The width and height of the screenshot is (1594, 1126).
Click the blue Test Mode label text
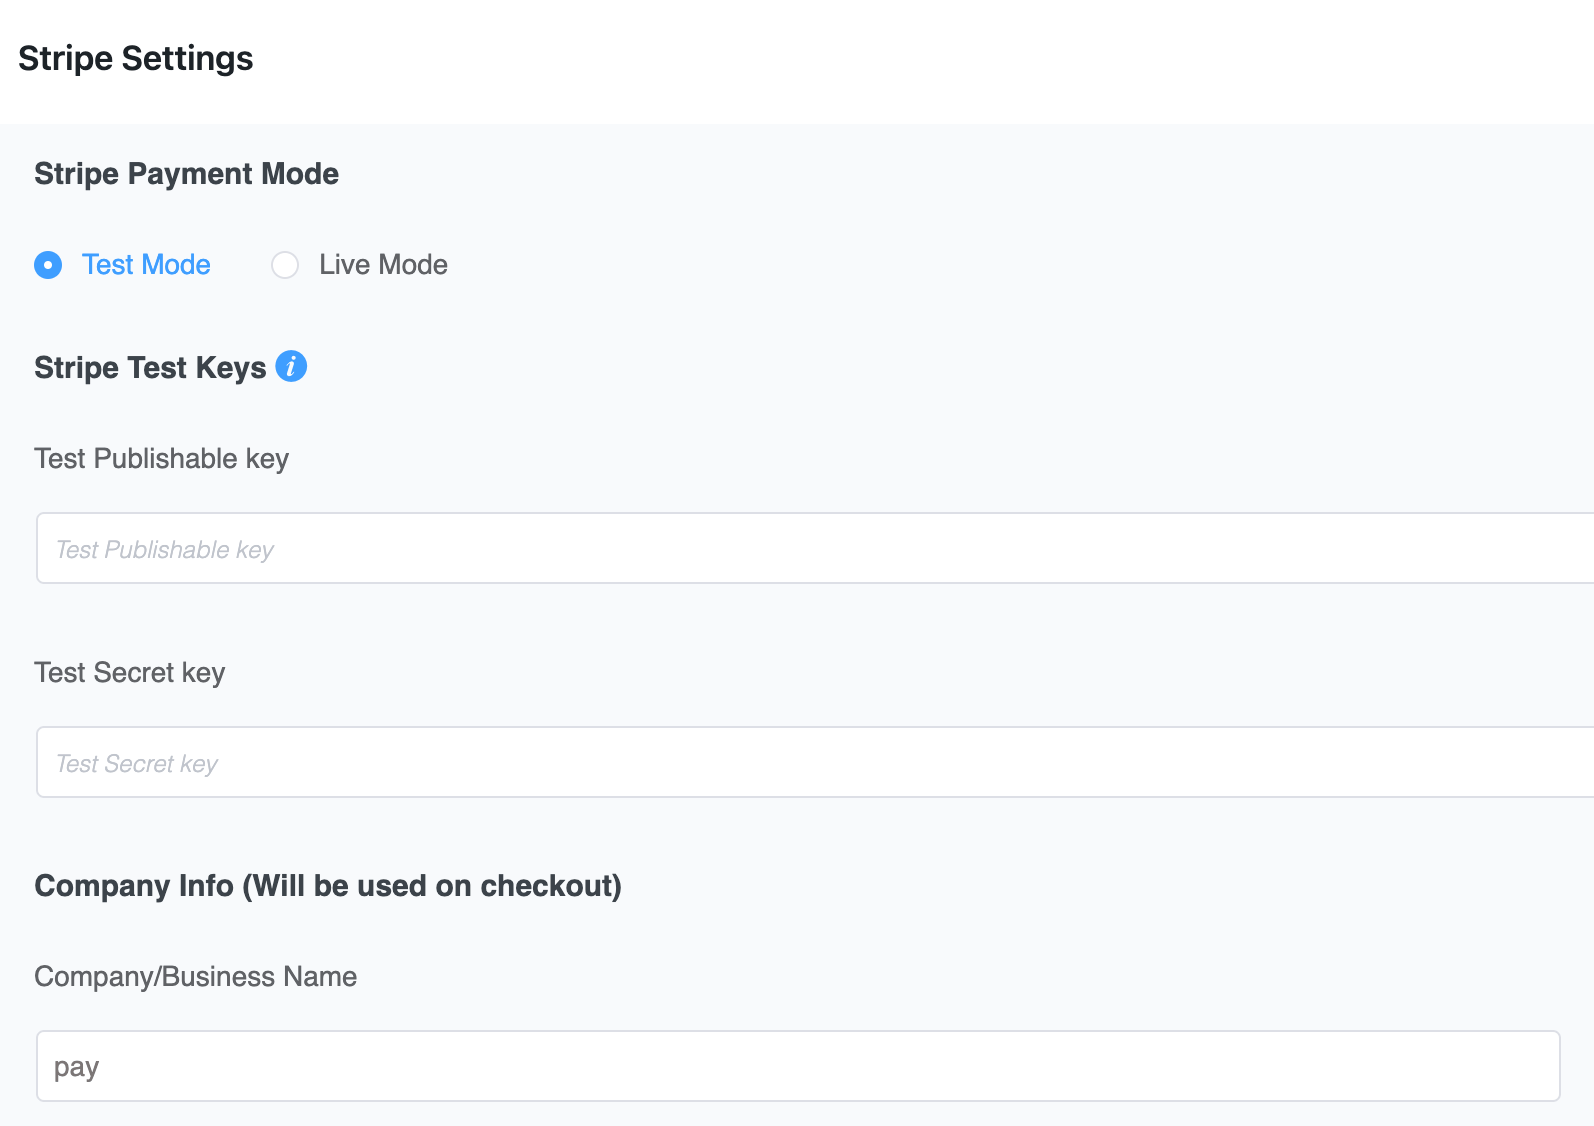[146, 264]
